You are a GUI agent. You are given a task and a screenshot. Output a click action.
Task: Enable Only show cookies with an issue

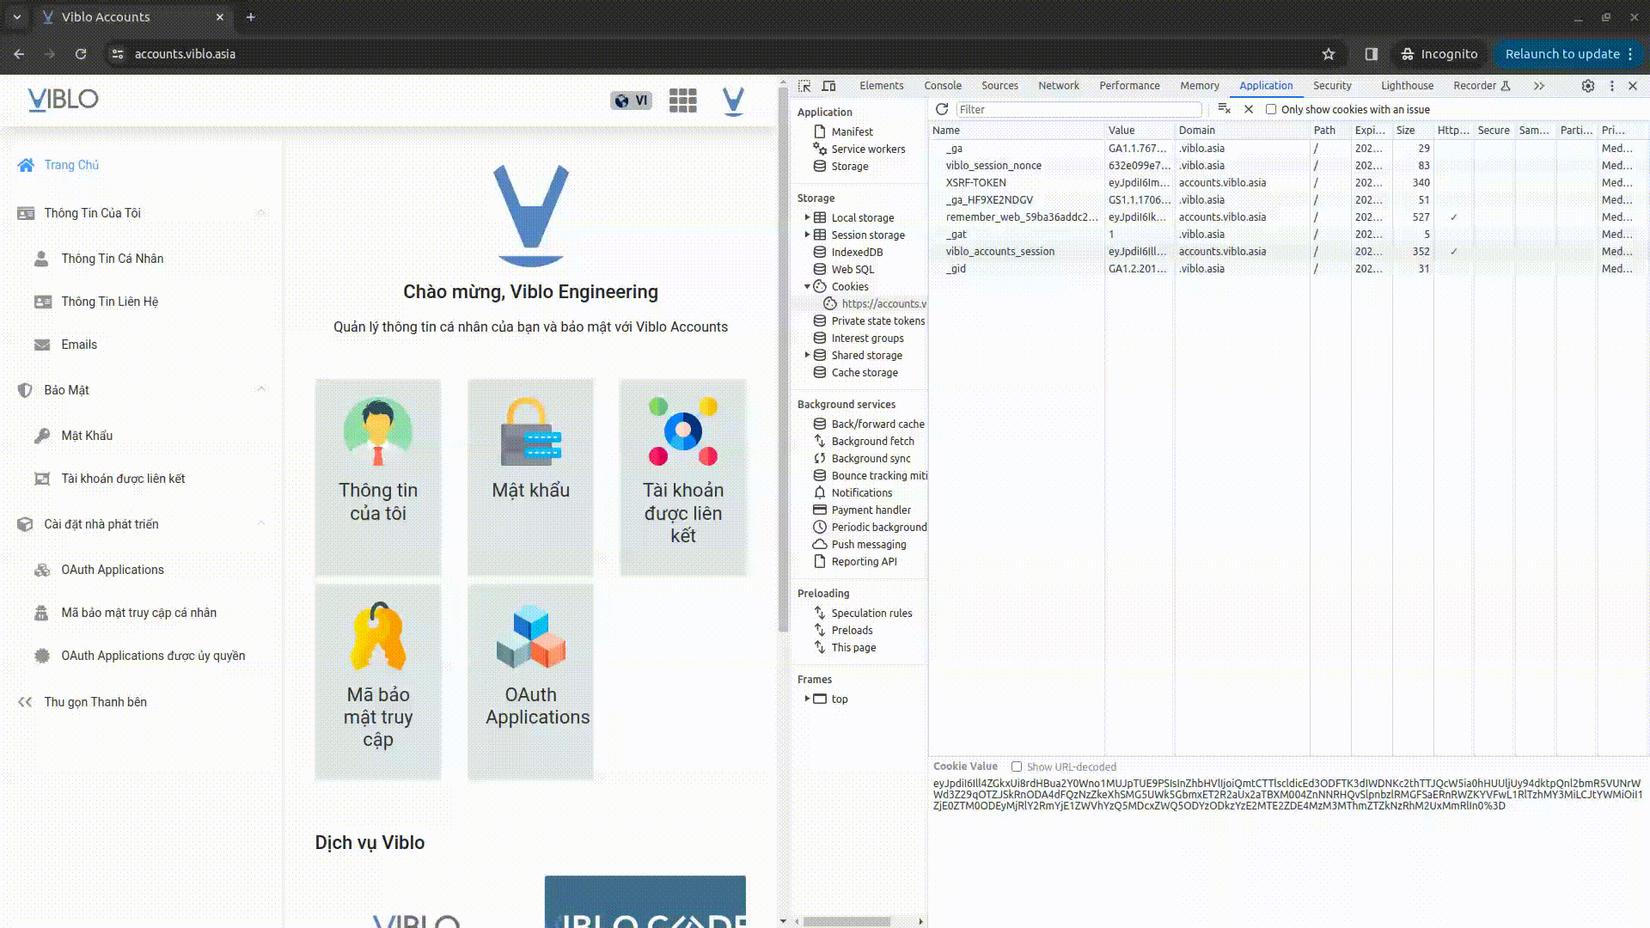click(1271, 109)
